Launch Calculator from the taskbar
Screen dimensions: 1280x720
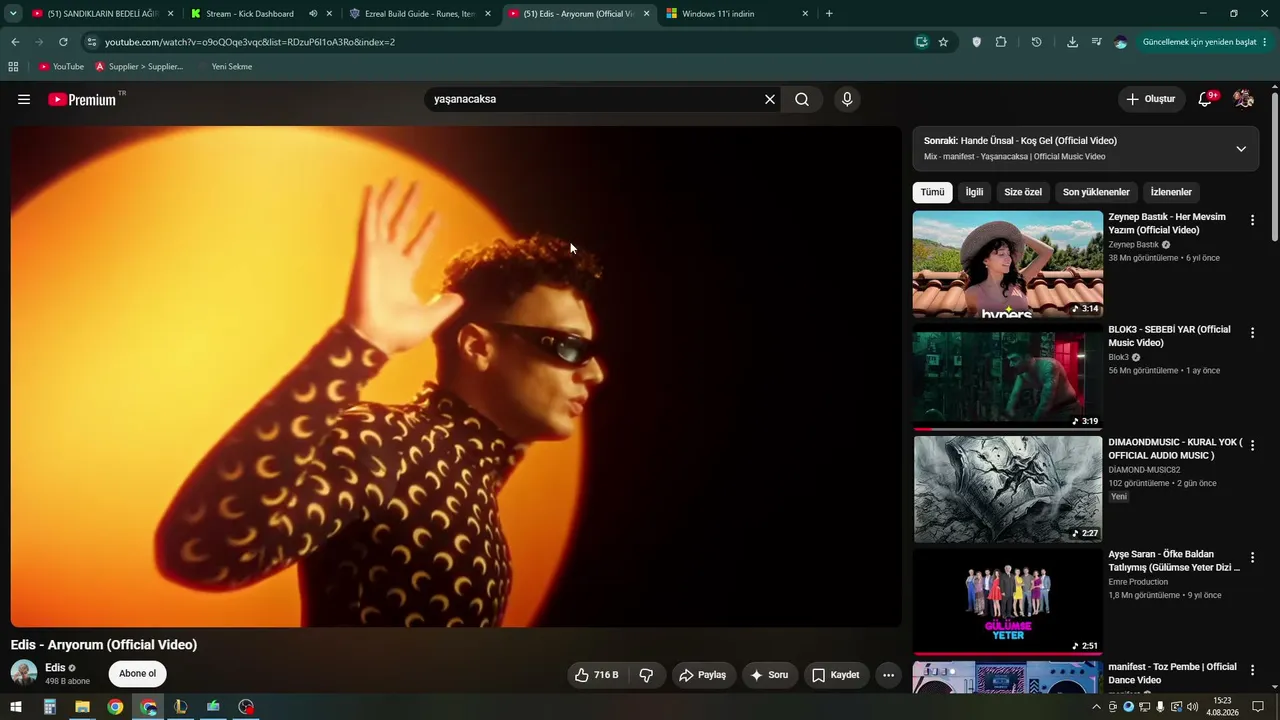[x=49, y=707]
